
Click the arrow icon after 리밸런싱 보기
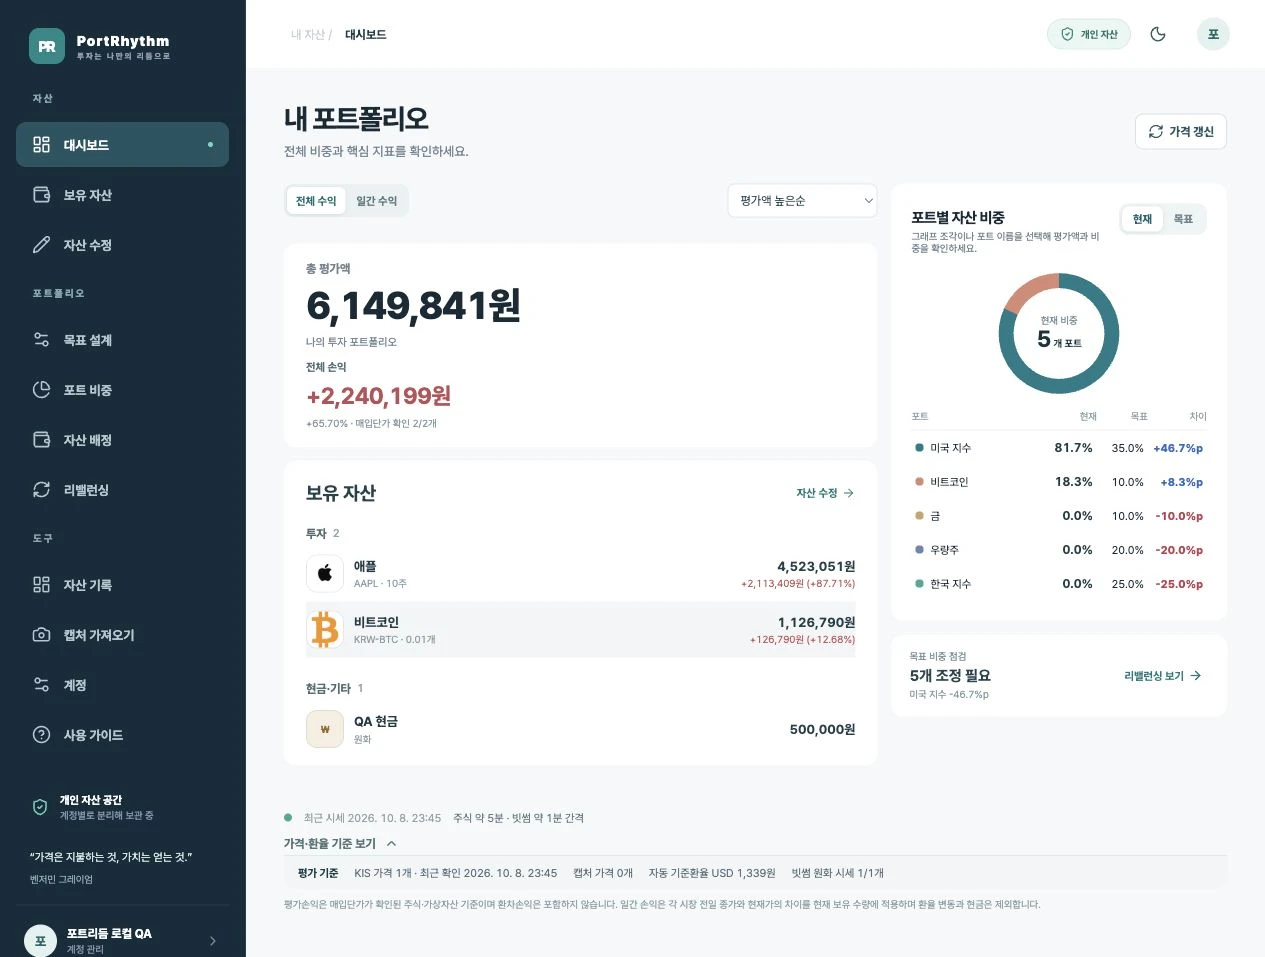point(1196,676)
